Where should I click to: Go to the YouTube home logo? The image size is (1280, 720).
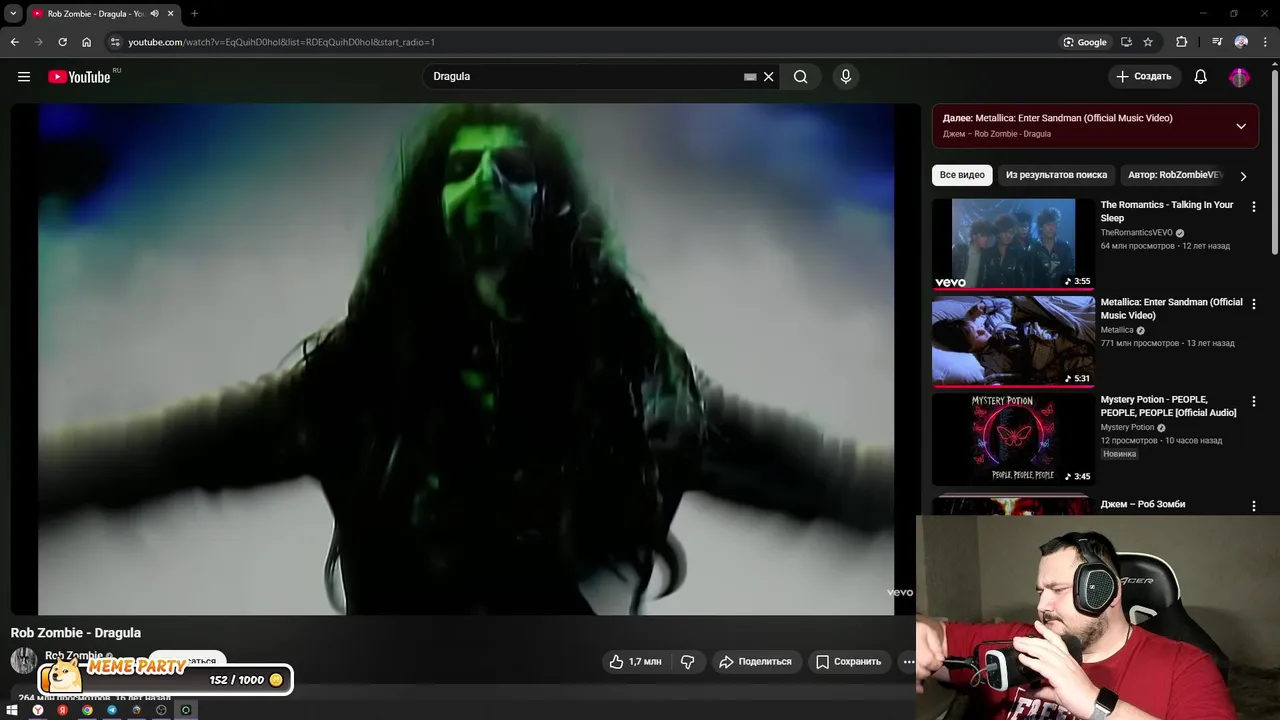click(79, 77)
